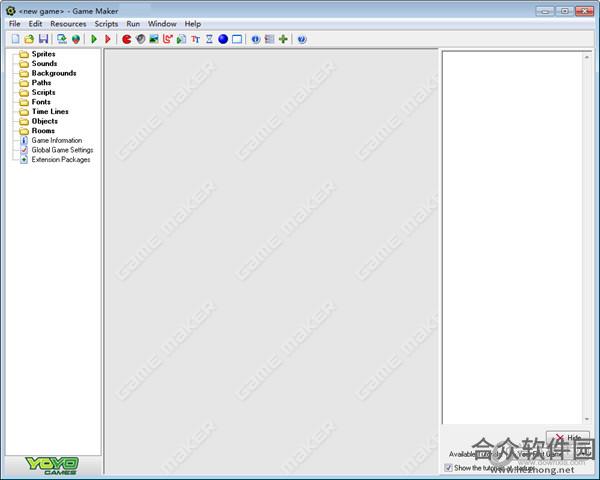
Task: Open the Resources menu
Action: click(x=68, y=24)
